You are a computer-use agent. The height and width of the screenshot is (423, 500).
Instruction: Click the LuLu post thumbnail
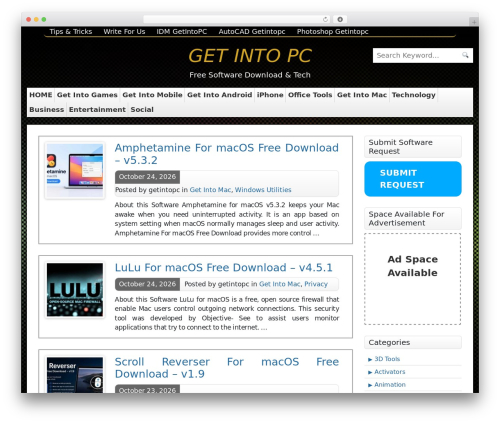pos(75,290)
